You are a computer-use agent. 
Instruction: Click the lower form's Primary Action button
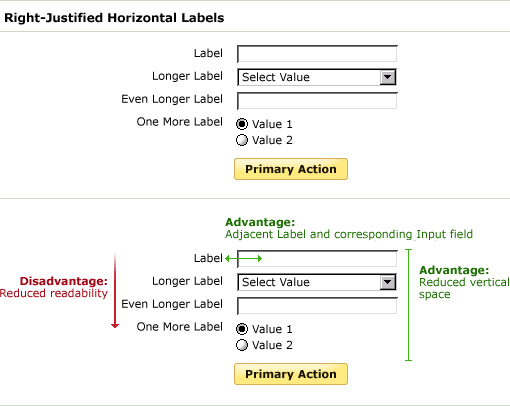(x=291, y=374)
